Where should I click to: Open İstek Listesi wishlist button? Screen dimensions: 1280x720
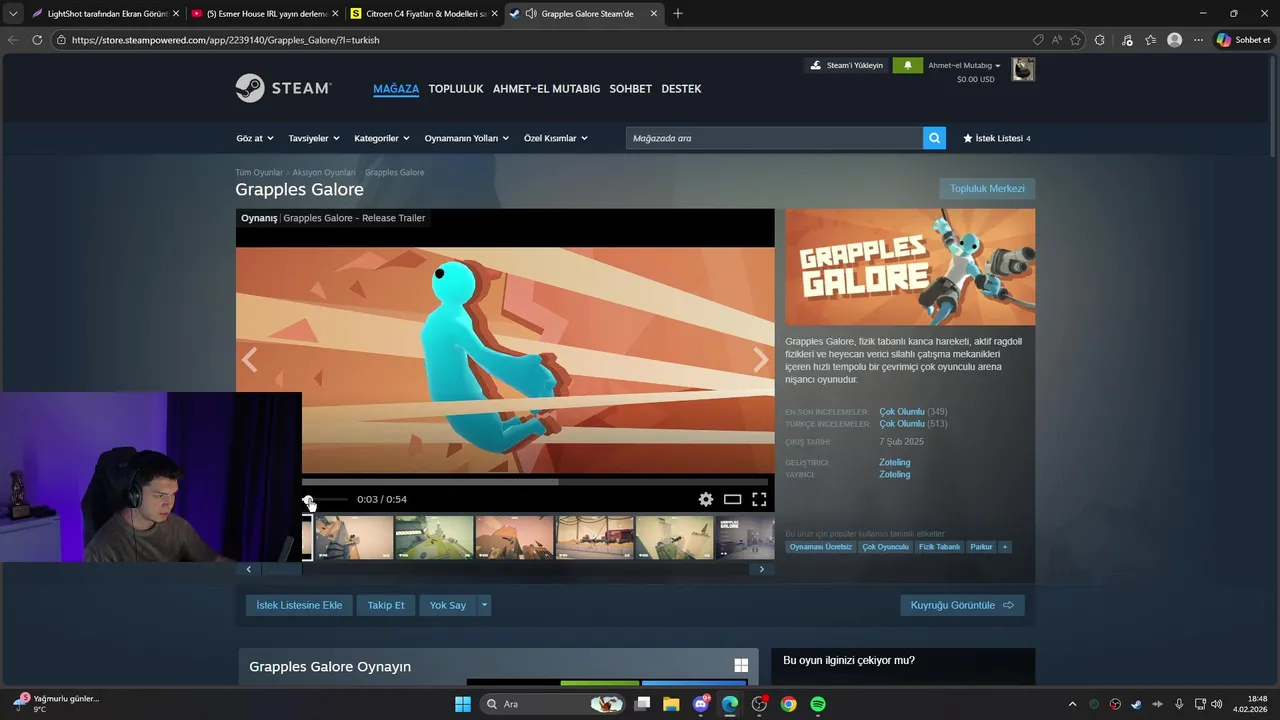pos(996,138)
